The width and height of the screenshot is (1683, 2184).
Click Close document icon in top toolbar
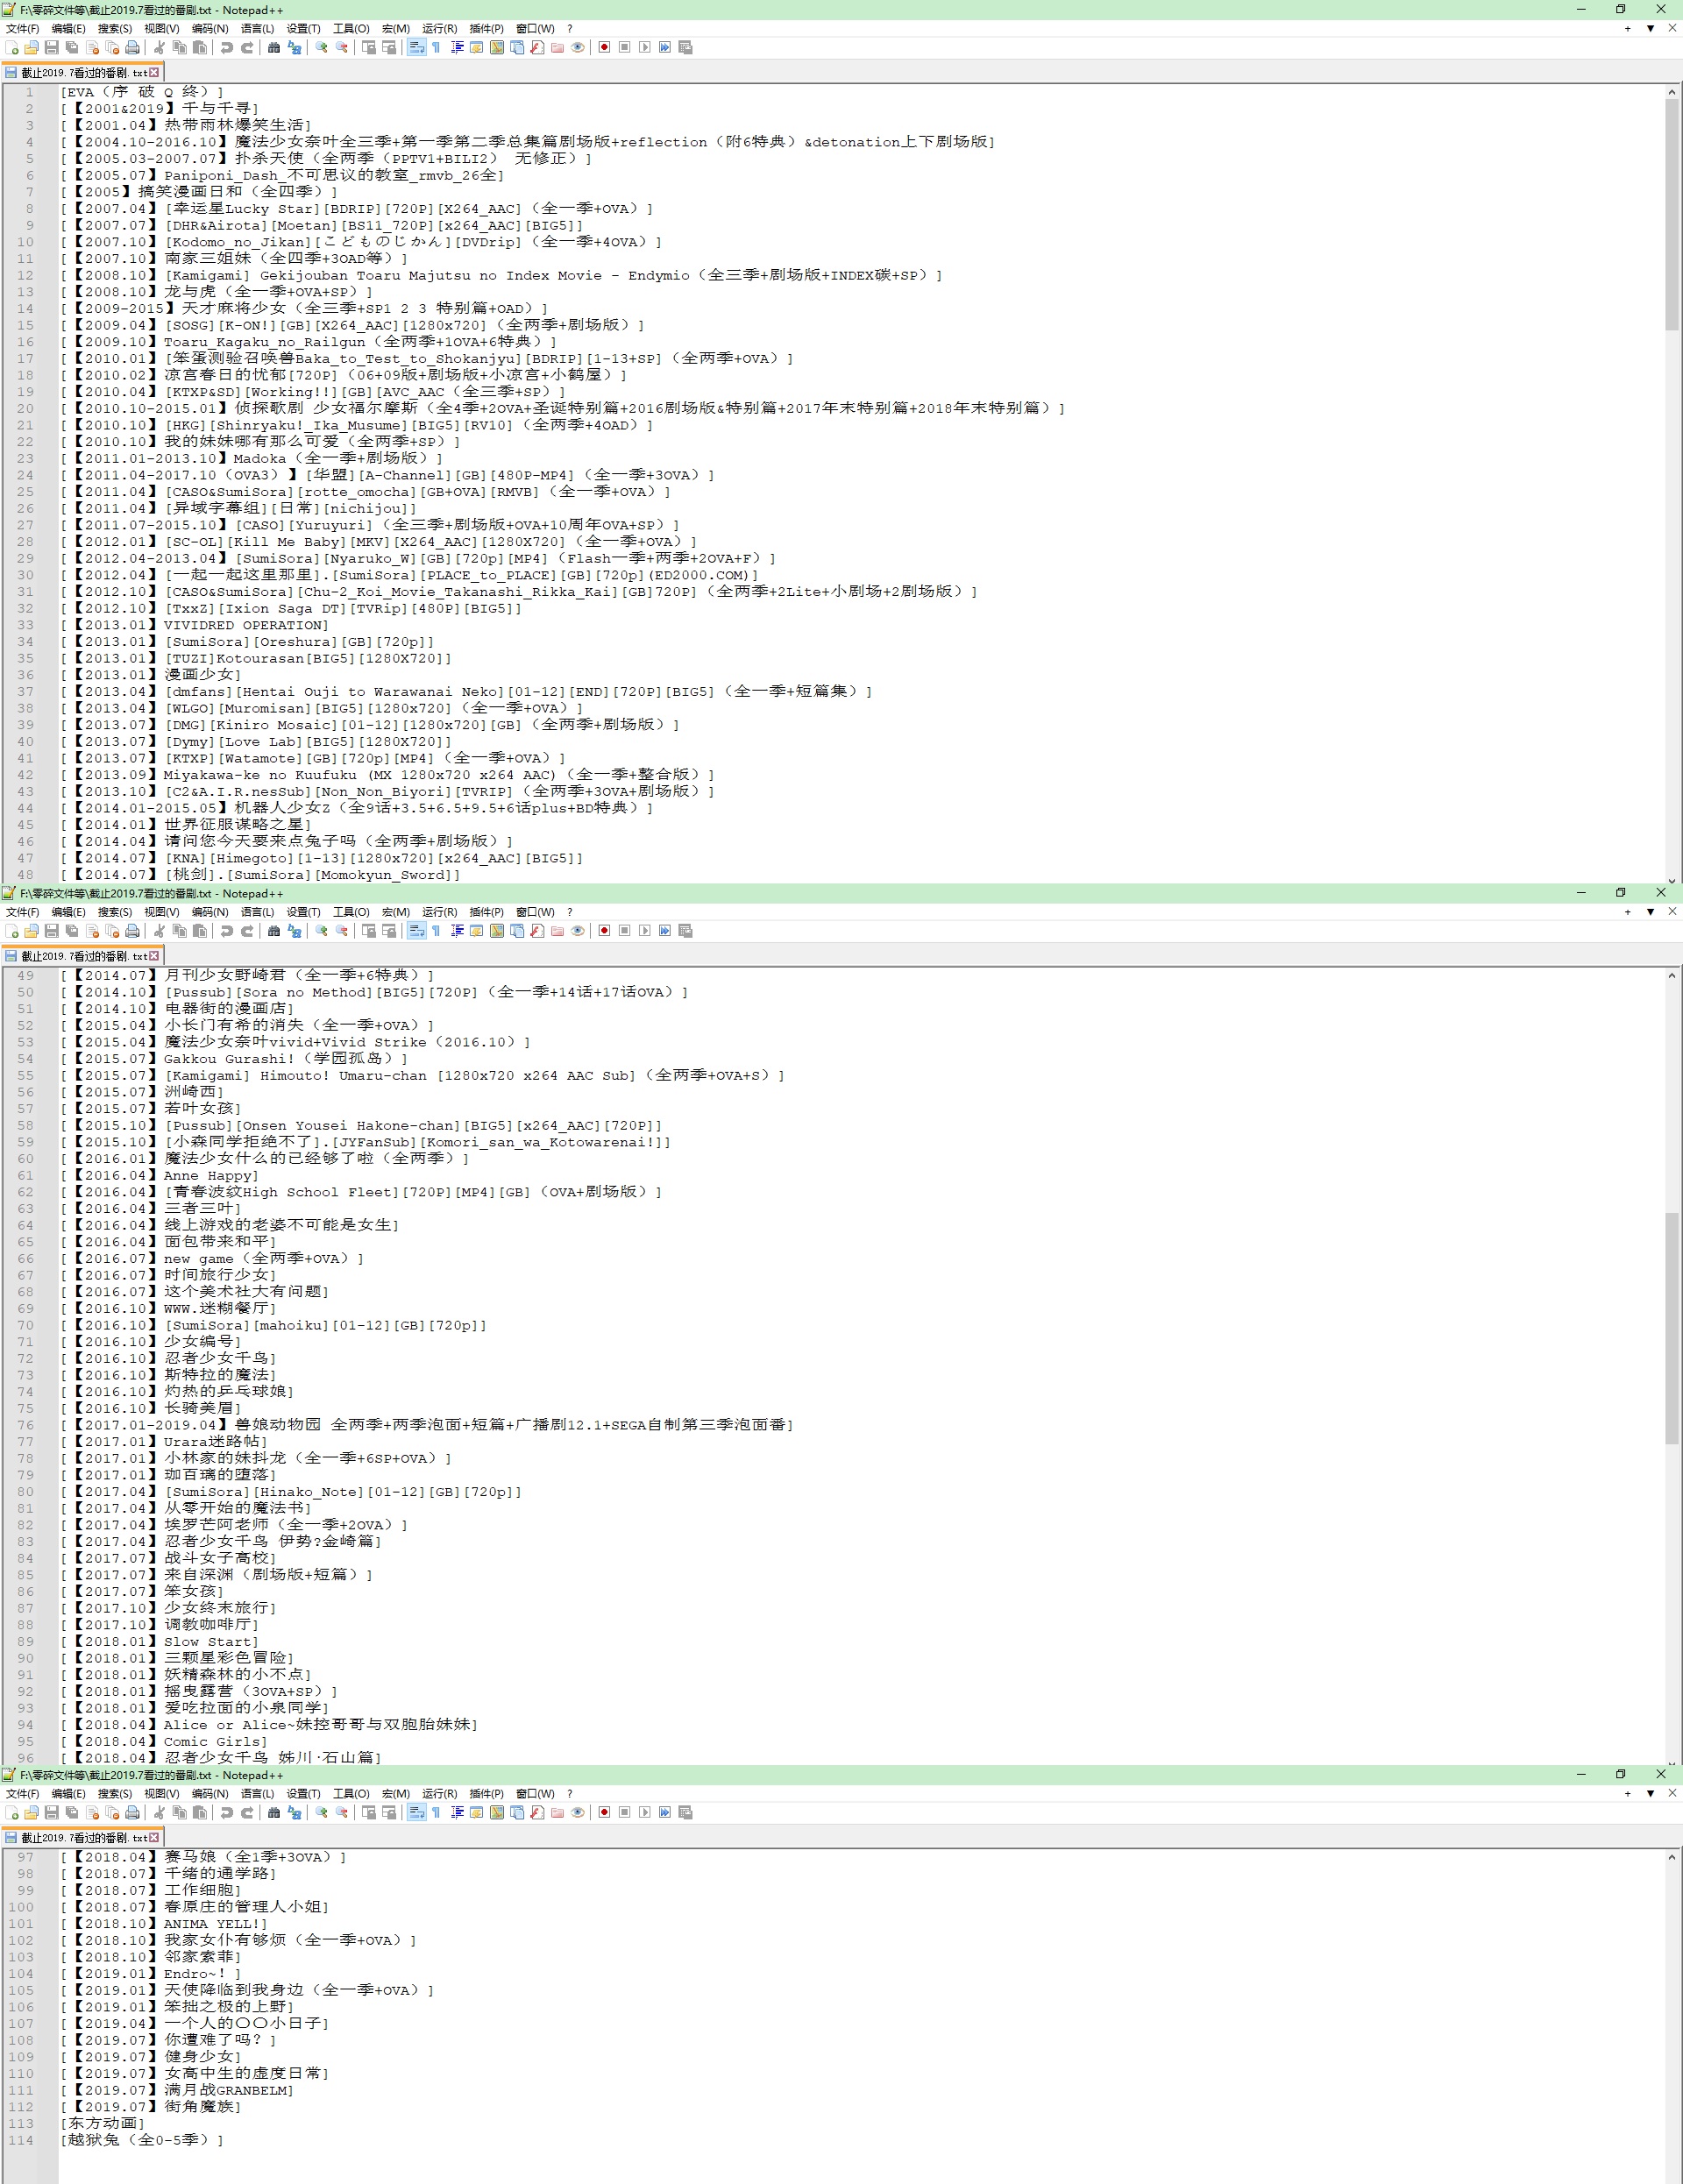(x=92, y=47)
